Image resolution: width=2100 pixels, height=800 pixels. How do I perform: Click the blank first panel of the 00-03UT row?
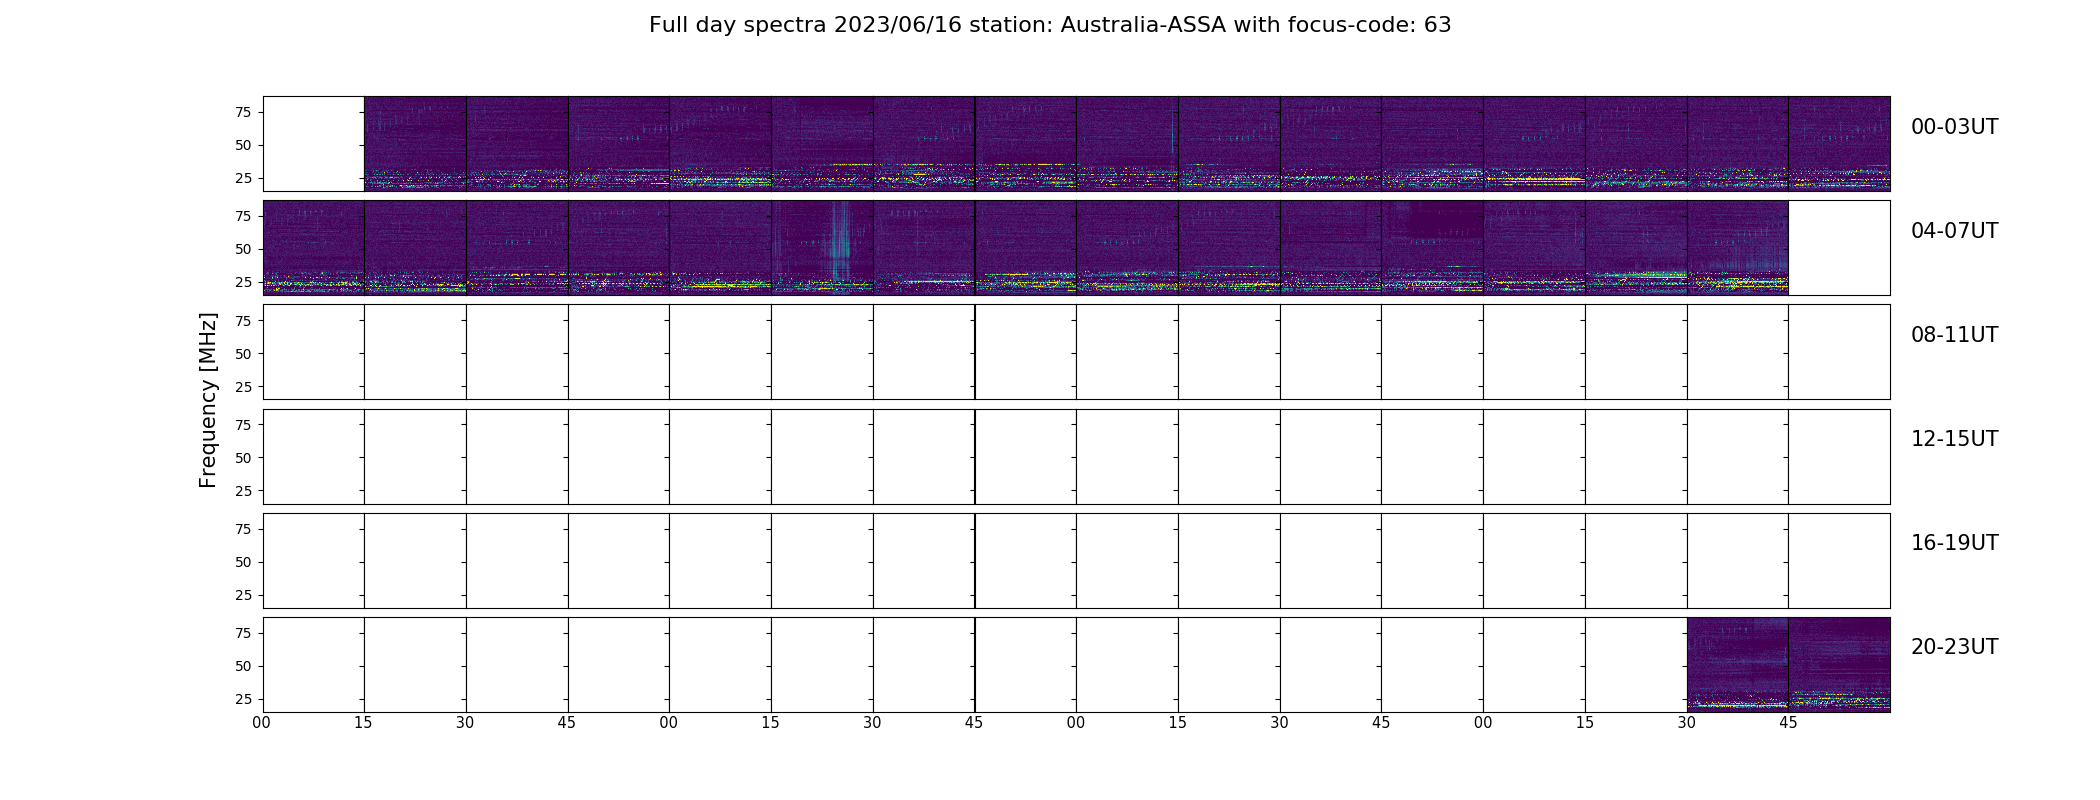pyautogui.click(x=314, y=143)
